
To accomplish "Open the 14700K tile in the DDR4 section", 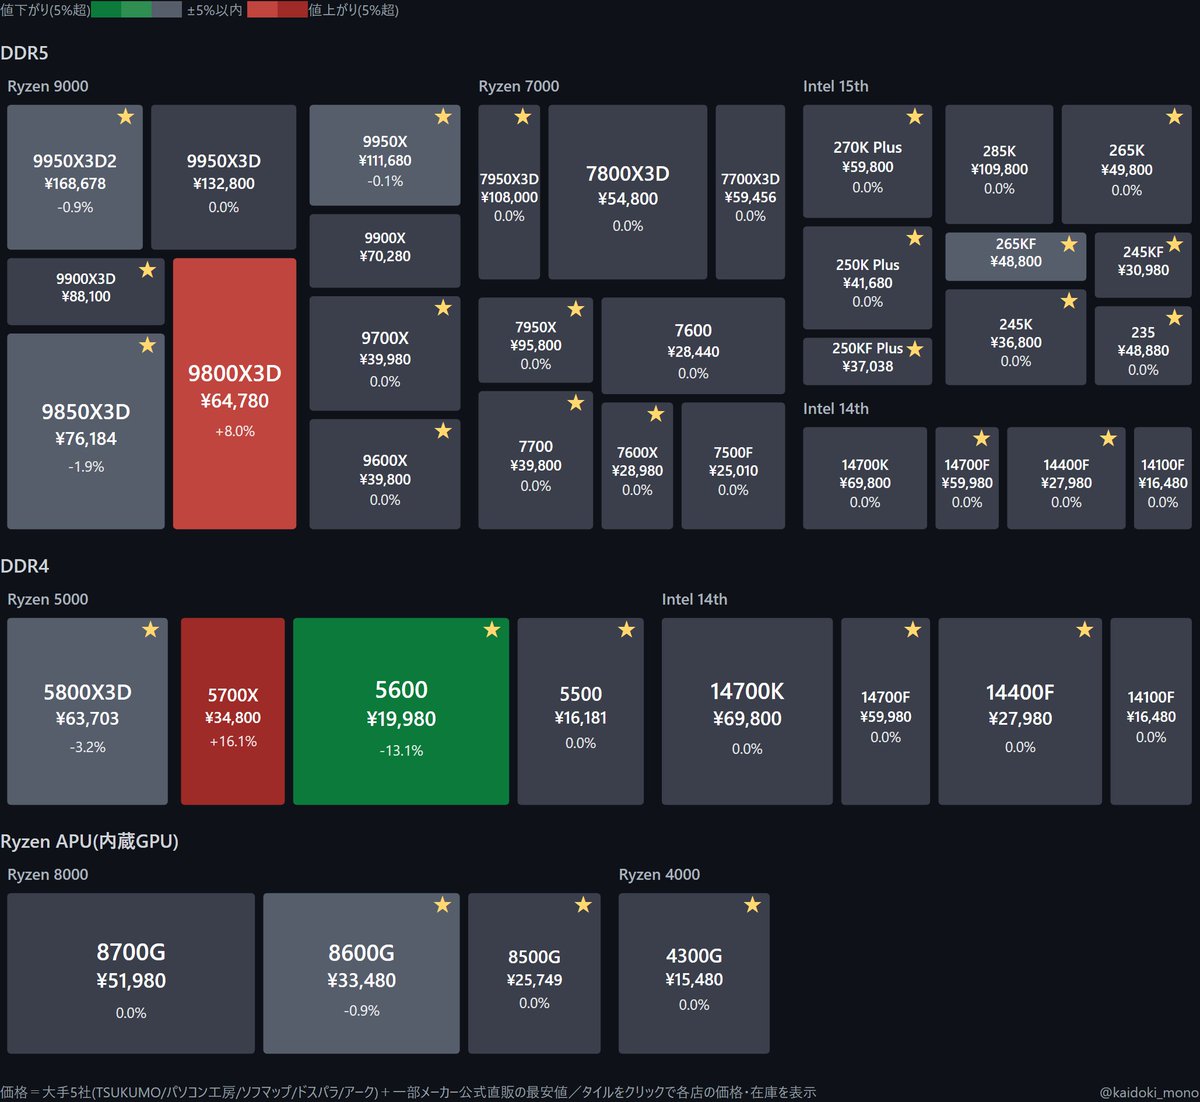I will 747,711.
